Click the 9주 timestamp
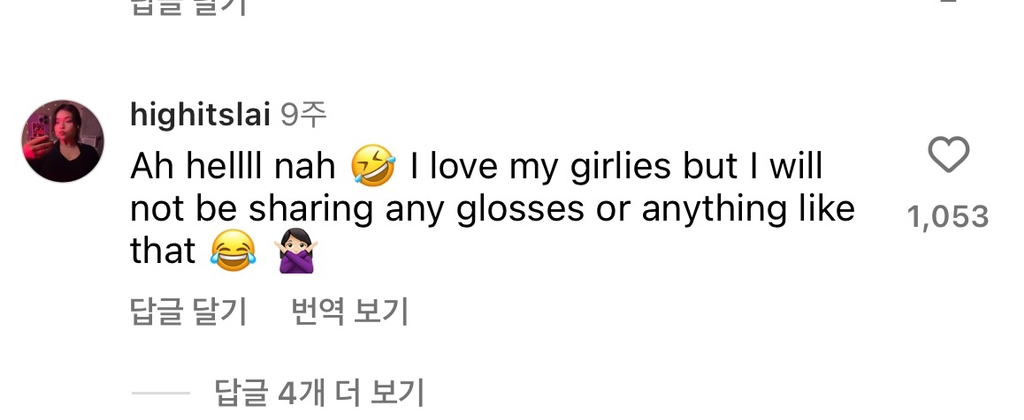This screenshot has width=1024, height=420. pyautogui.click(x=303, y=116)
